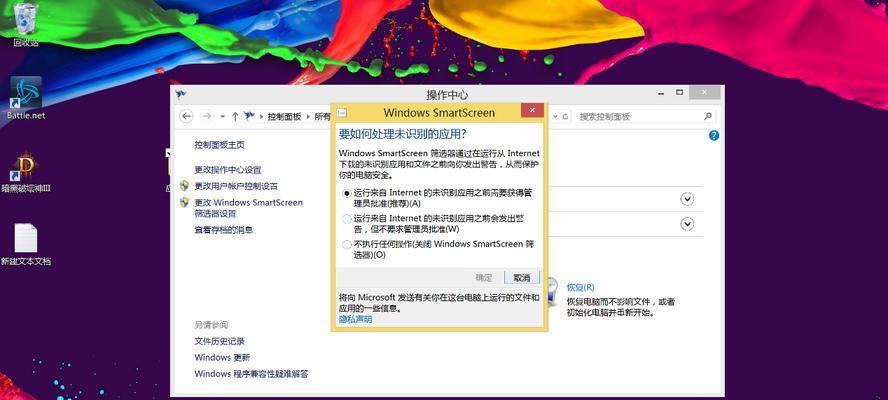Open the Diablo III desktop shortcut
This screenshot has height=400, width=888.
coord(25,171)
